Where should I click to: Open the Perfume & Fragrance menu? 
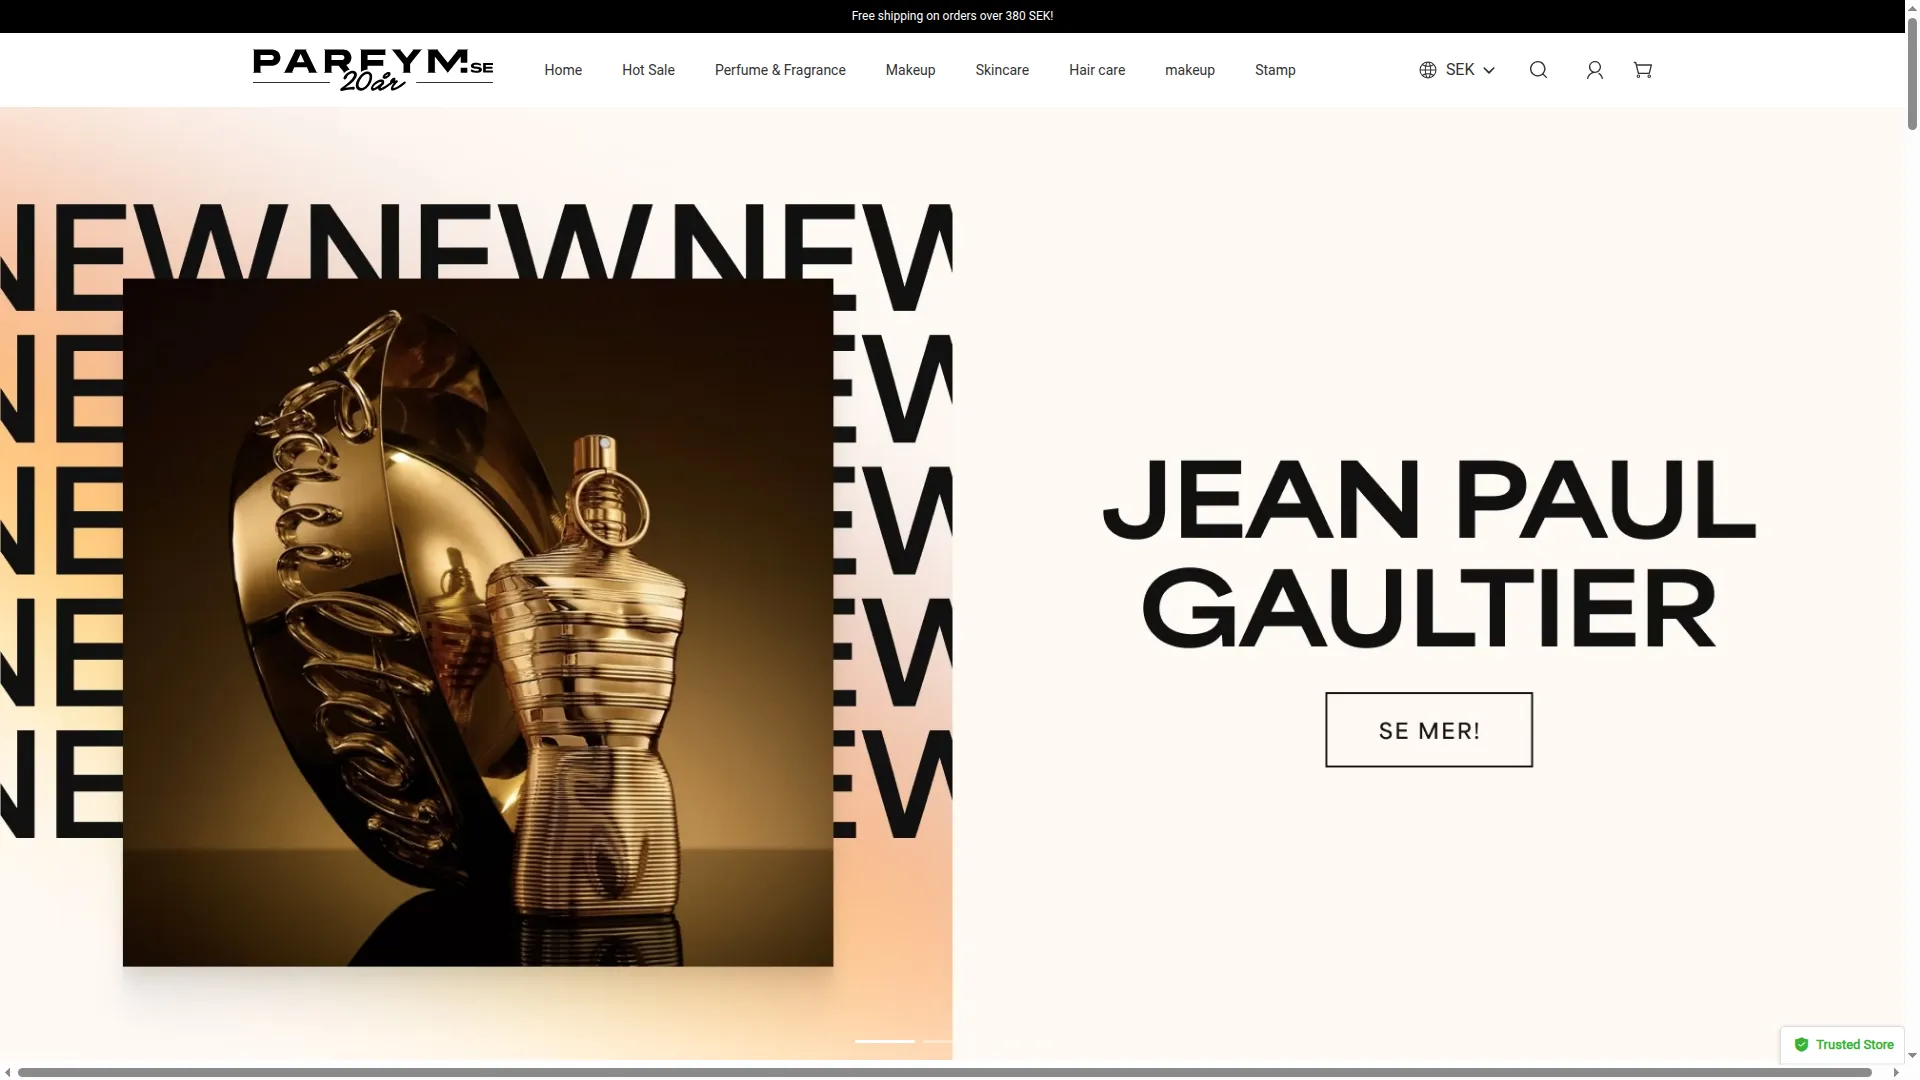tap(780, 70)
